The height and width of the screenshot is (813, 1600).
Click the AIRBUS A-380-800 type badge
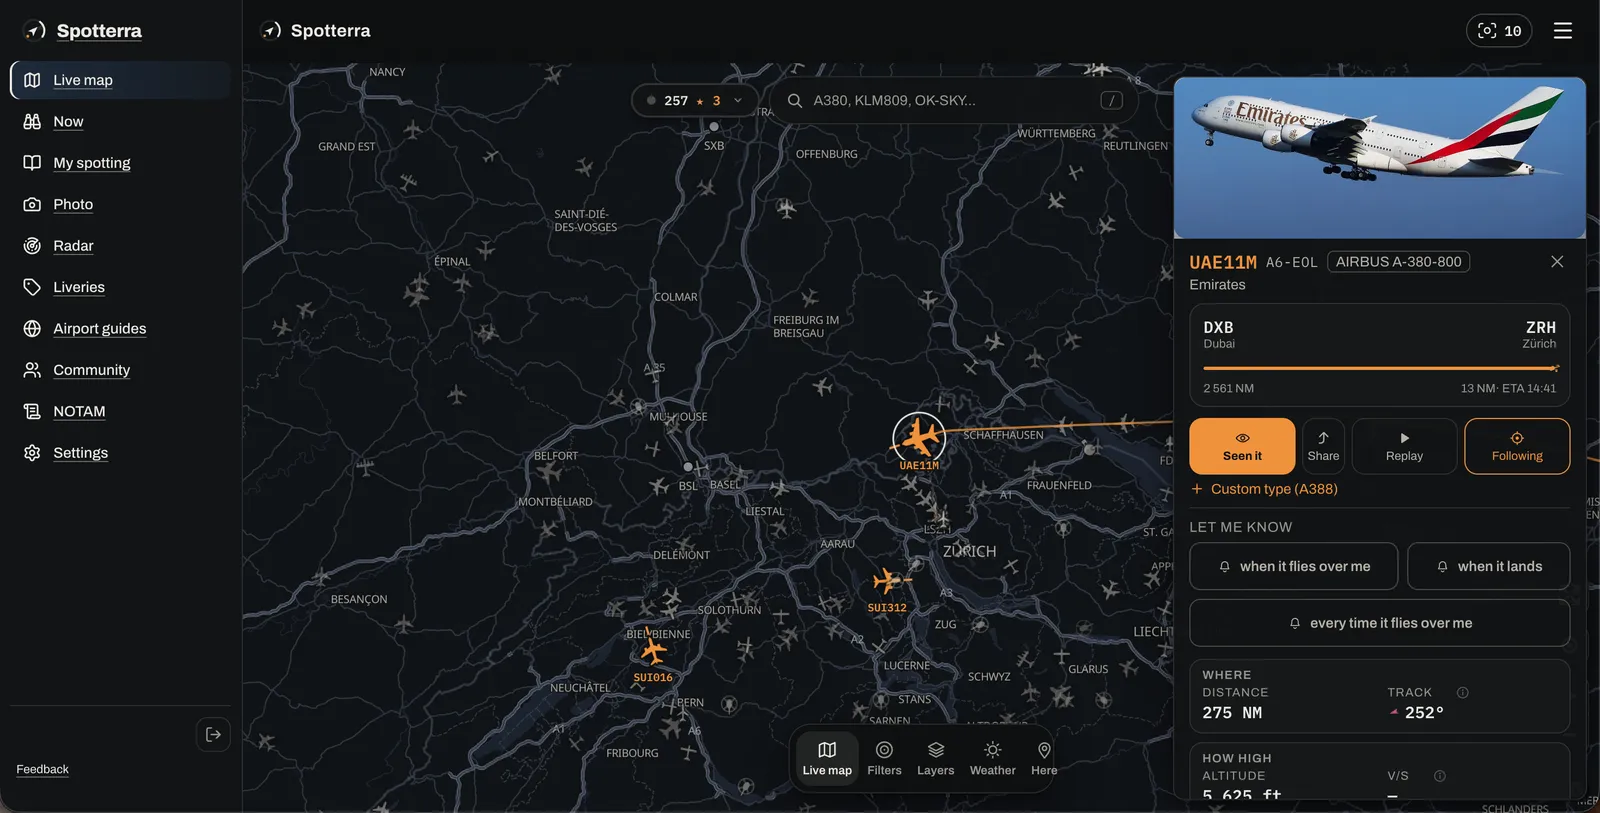pos(1398,262)
